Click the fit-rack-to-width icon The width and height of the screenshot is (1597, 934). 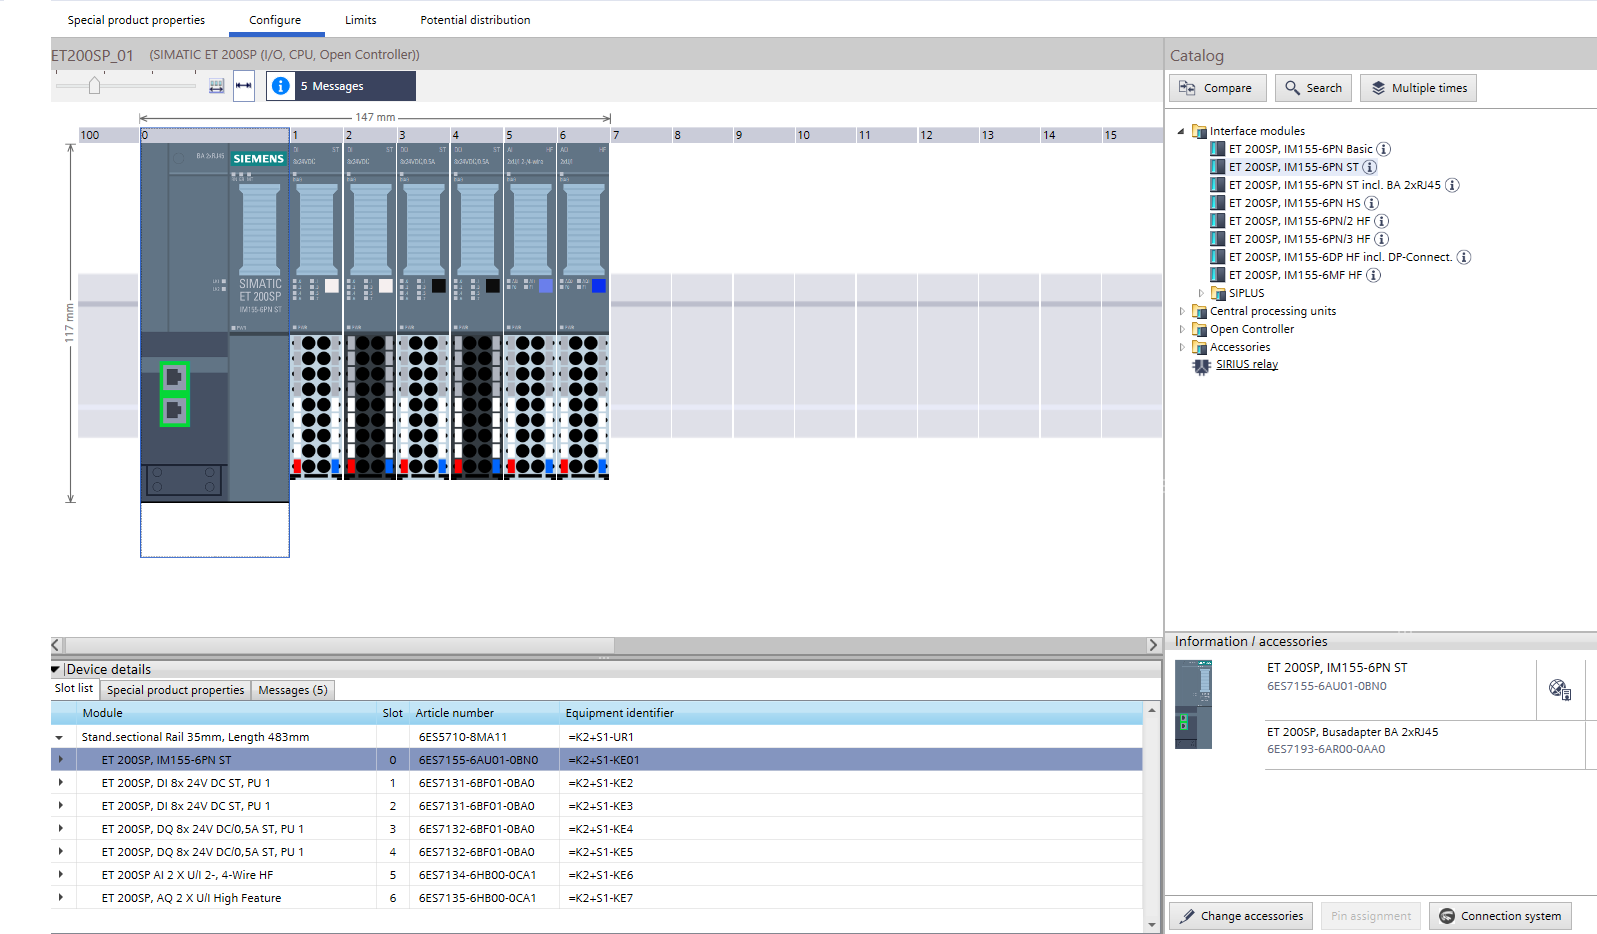216,86
